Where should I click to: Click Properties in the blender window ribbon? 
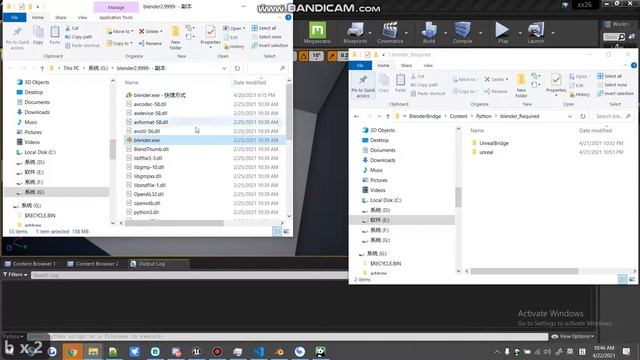(x=211, y=37)
